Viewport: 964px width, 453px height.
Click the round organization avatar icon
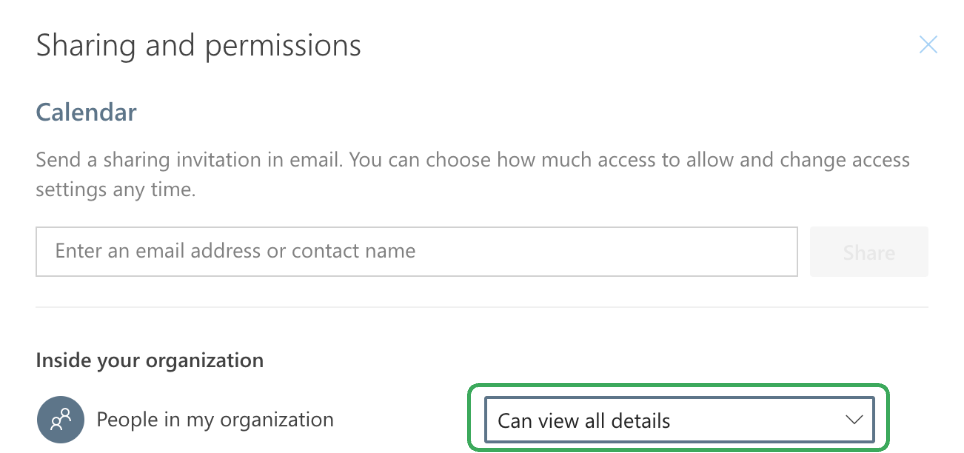59,420
